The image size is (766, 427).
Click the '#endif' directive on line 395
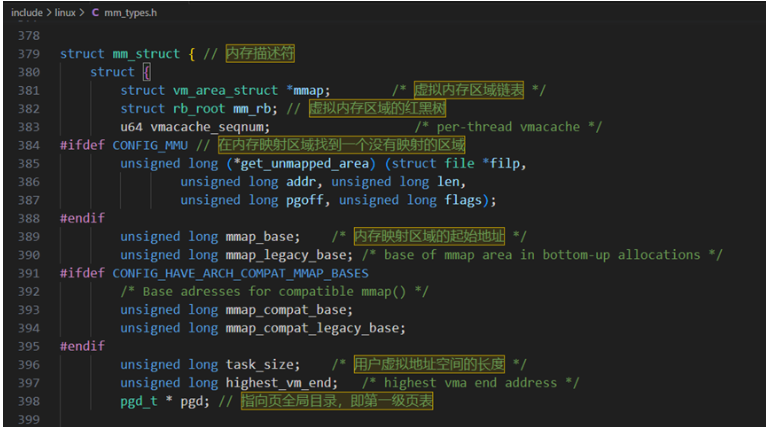pos(82,346)
